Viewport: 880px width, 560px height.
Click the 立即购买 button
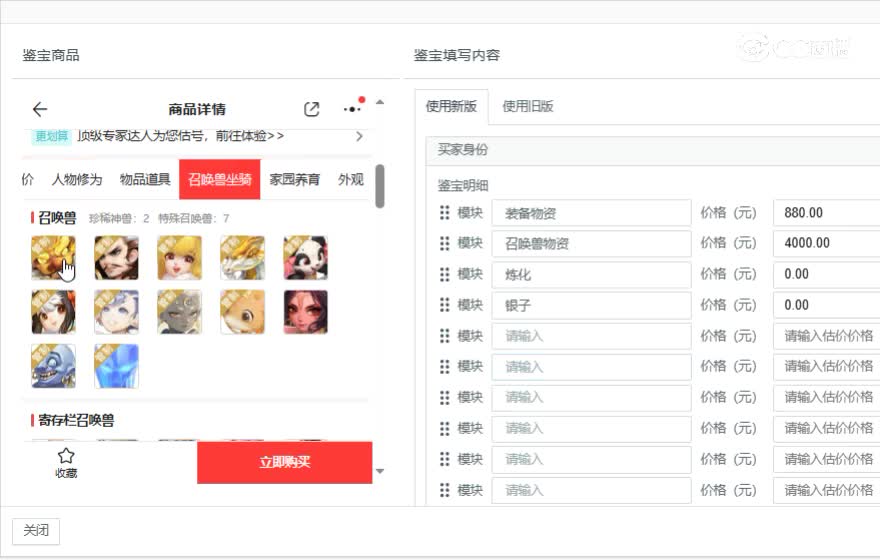tap(285, 462)
